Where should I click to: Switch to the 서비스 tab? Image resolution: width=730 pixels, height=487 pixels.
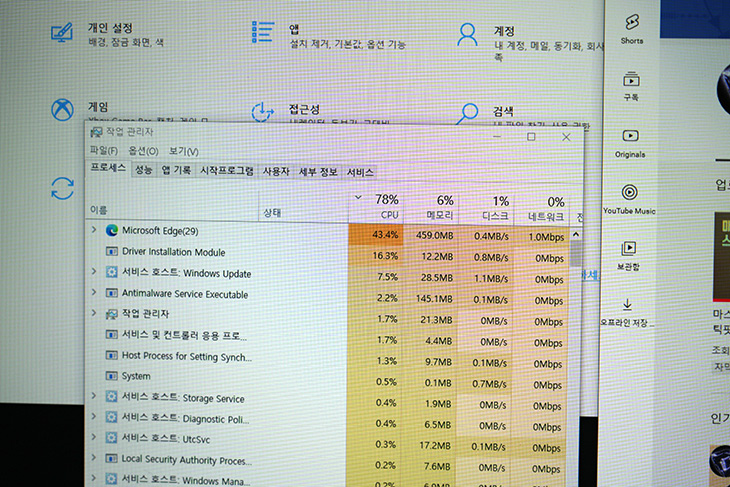coord(360,172)
